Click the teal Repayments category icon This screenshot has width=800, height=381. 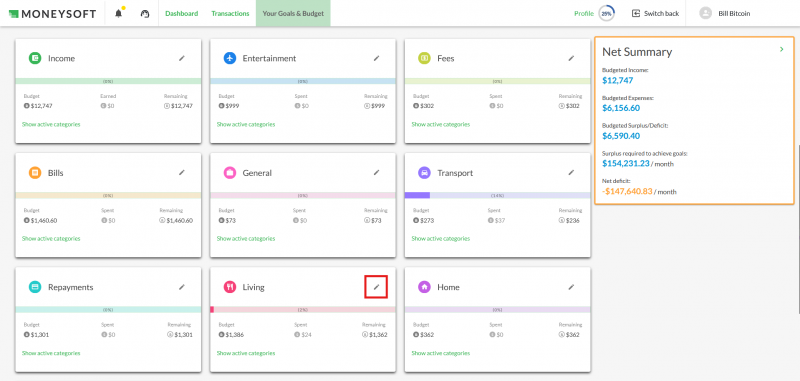click(35, 287)
